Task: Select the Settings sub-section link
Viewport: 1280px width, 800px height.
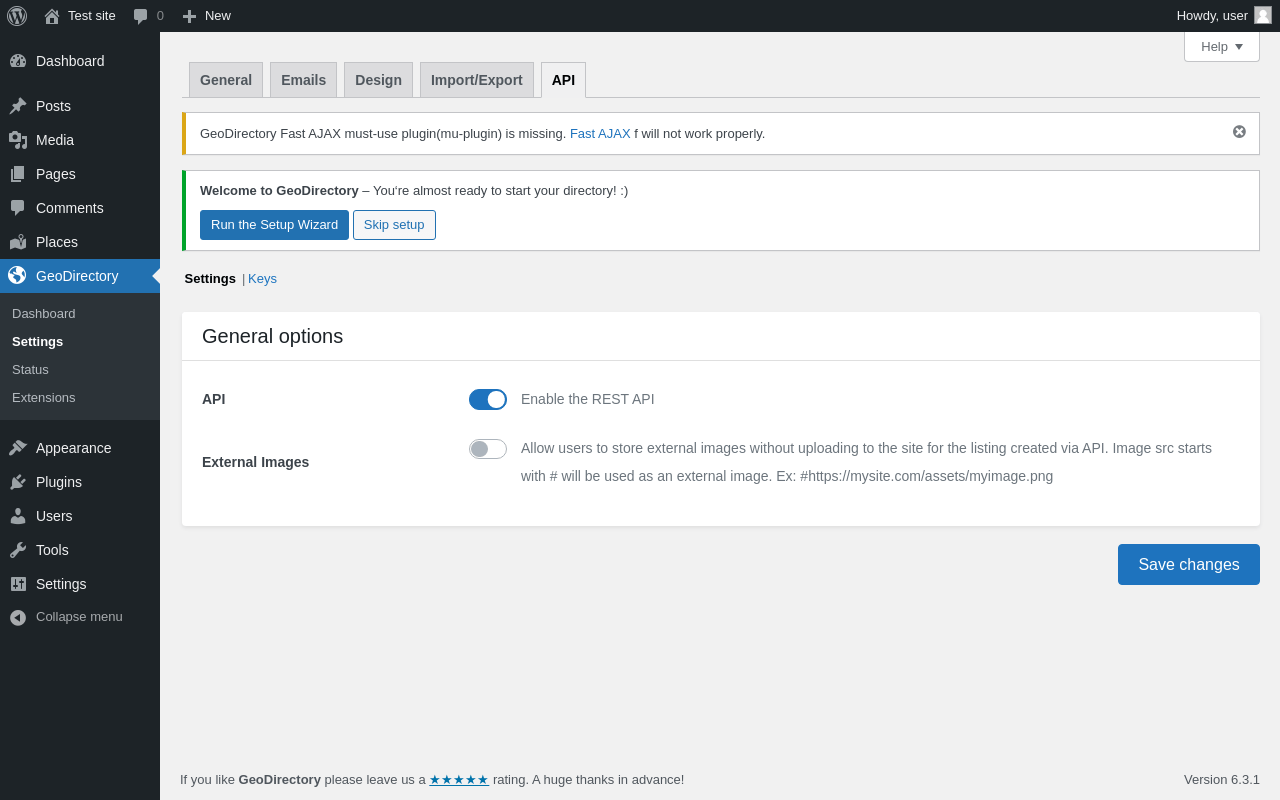Action: [210, 279]
